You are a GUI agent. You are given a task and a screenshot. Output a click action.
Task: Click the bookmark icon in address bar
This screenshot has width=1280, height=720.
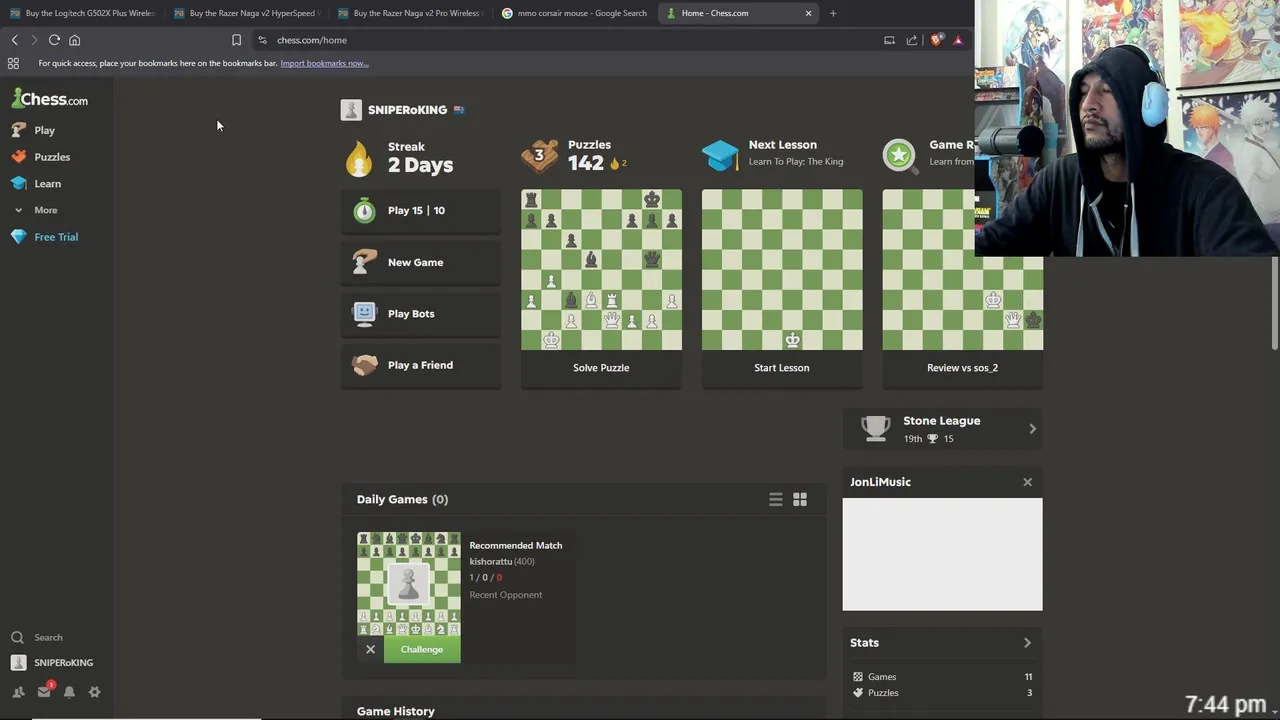coord(236,40)
